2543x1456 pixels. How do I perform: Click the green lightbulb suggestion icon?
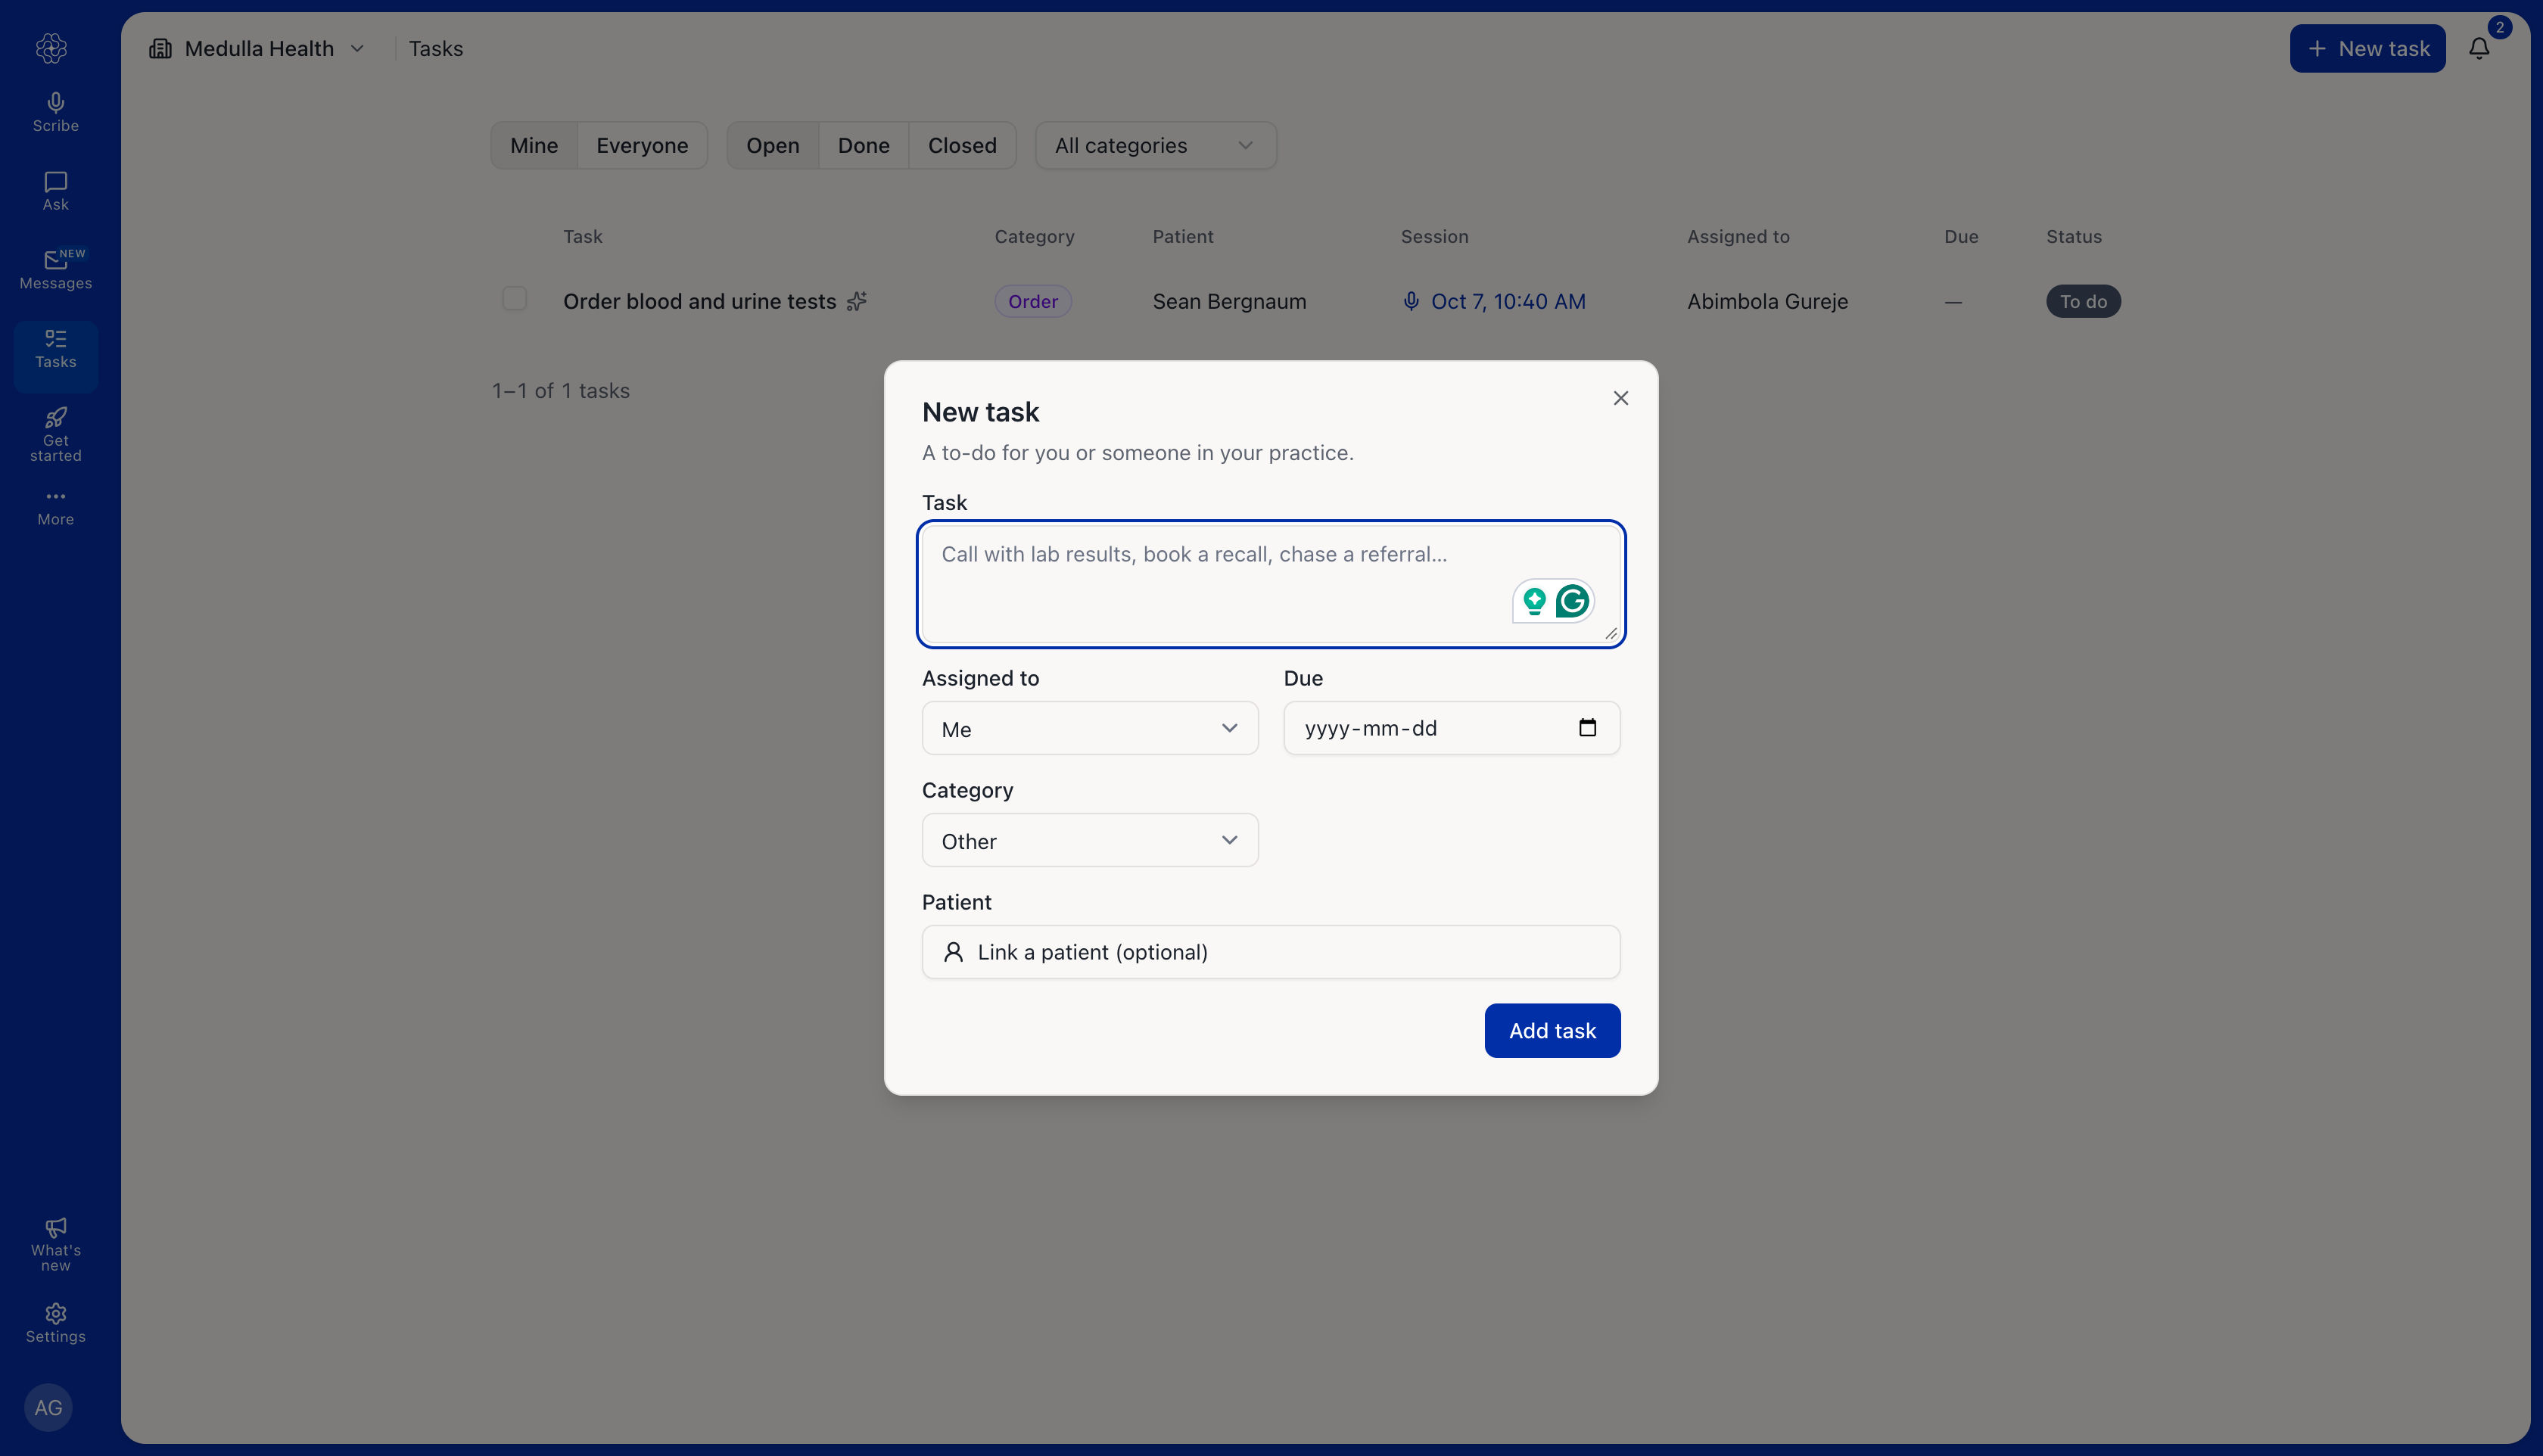1534,601
